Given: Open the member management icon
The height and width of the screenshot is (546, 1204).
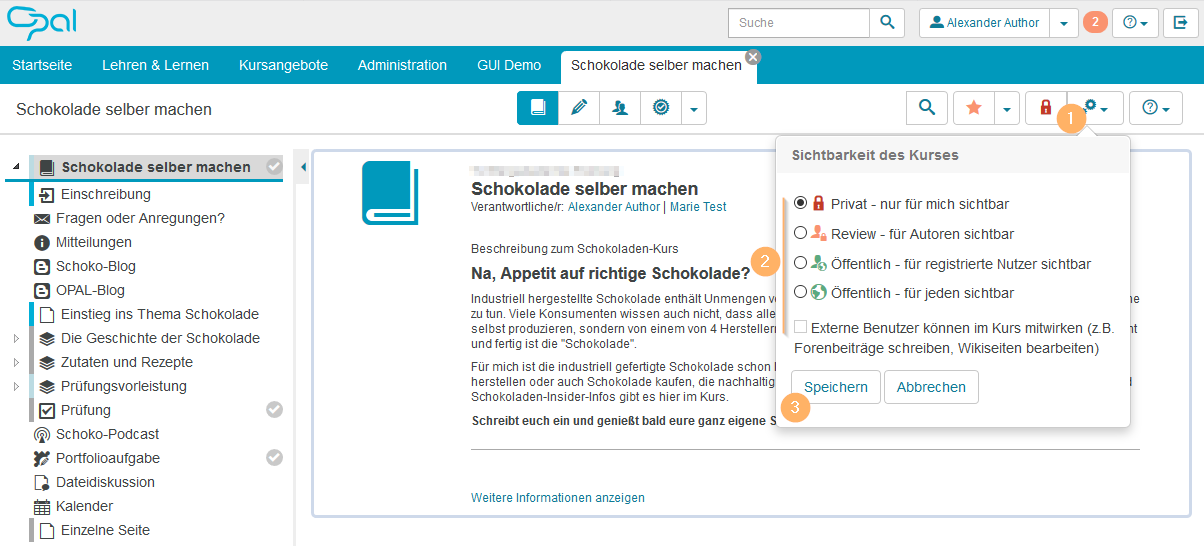Looking at the screenshot, I should (620, 108).
